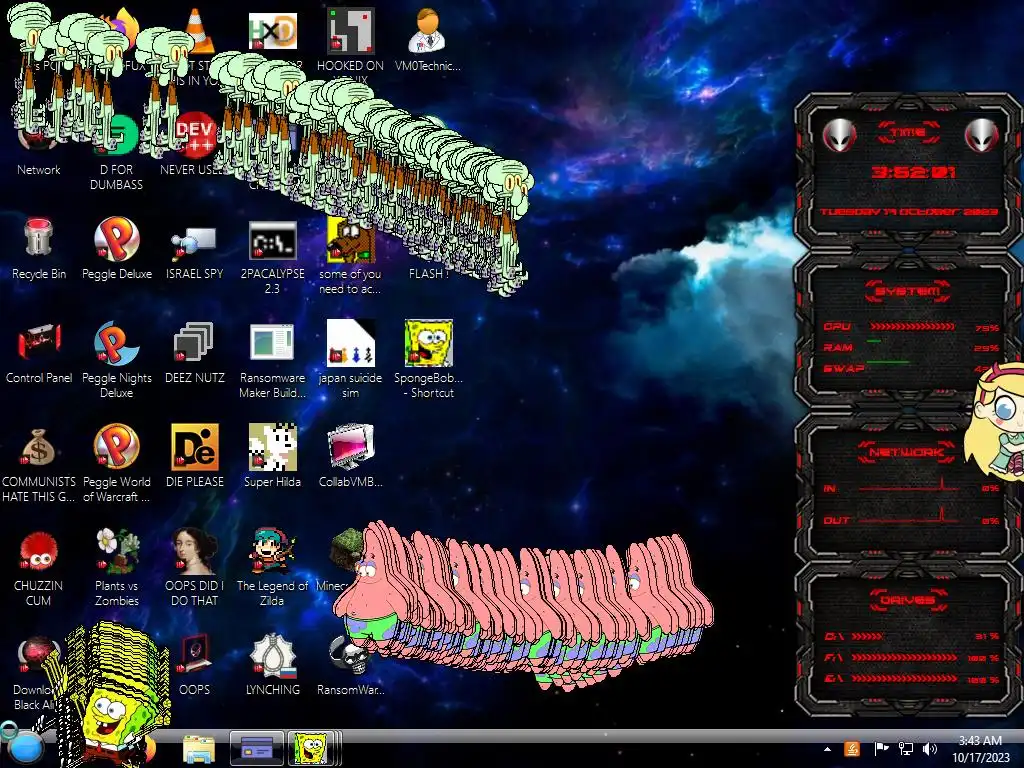Show hidden system tray icons
Screen dimensions: 1024x768
pyautogui.click(x=827, y=749)
